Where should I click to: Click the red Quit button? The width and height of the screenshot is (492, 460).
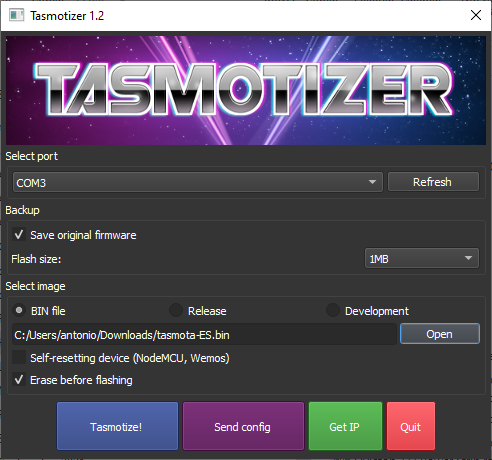[x=411, y=426]
